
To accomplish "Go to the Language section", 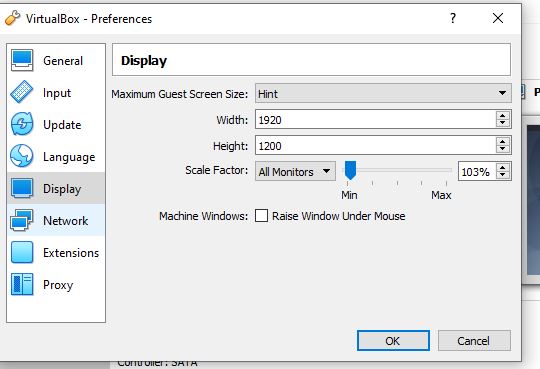I will tap(56, 156).
